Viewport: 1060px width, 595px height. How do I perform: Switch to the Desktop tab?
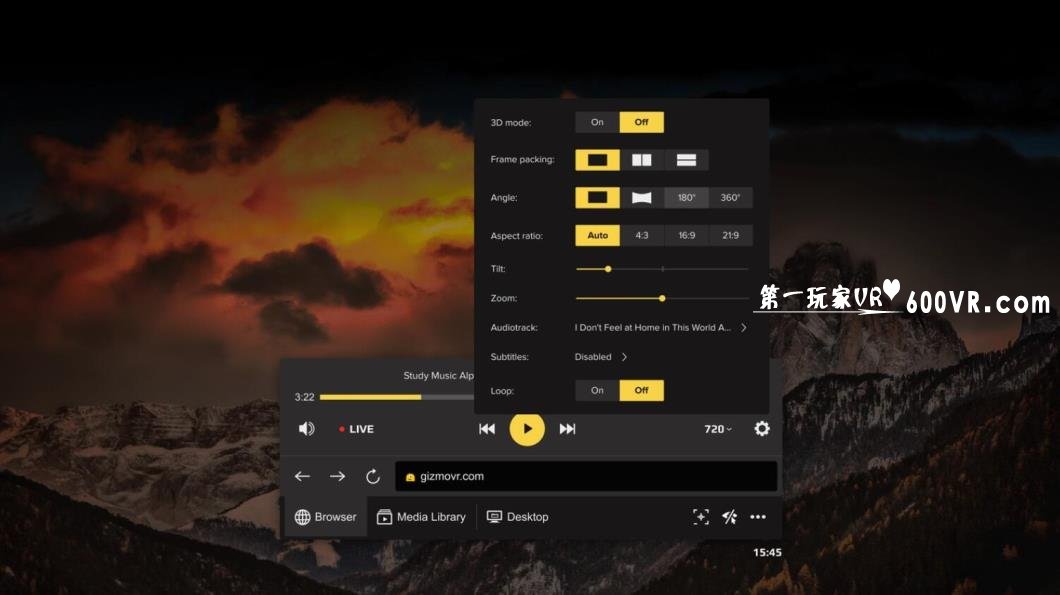point(517,517)
